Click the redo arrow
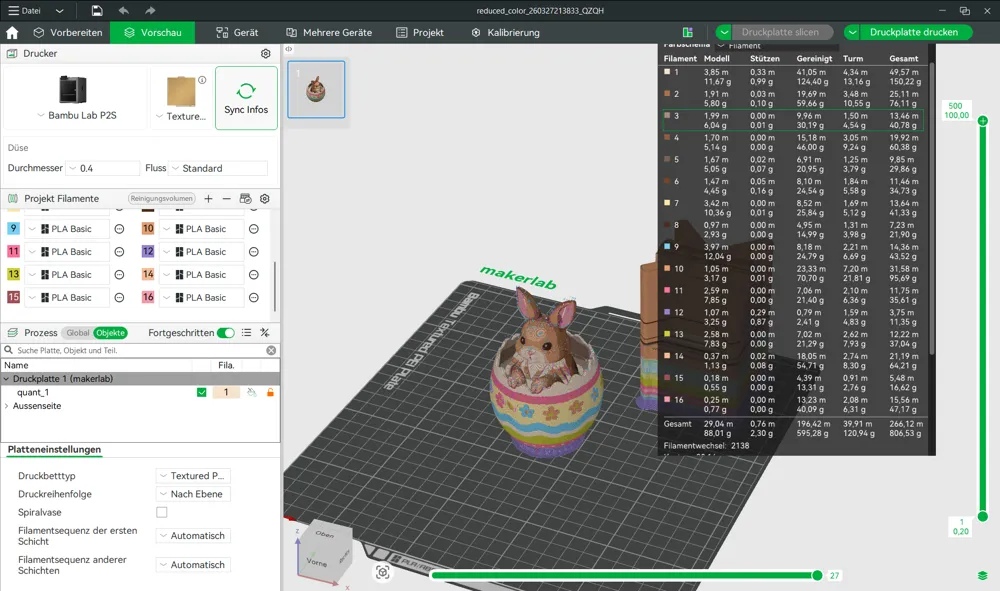Image resolution: width=1000 pixels, height=591 pixels. pos(150,11)
